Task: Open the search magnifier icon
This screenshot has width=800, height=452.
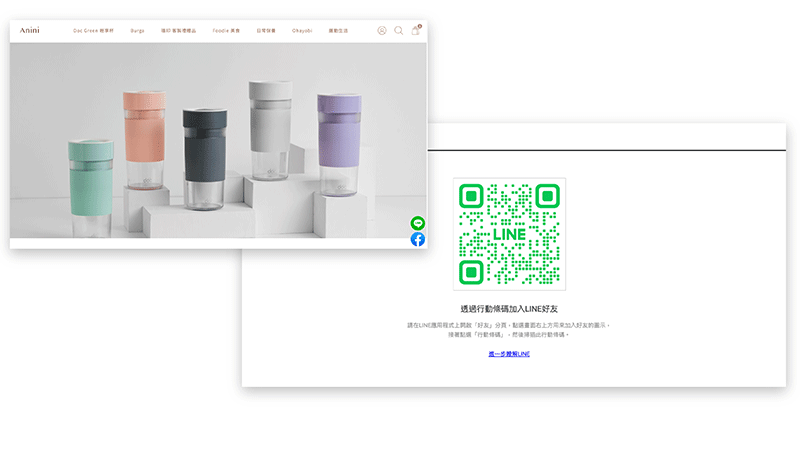Action: click(398, 31)
